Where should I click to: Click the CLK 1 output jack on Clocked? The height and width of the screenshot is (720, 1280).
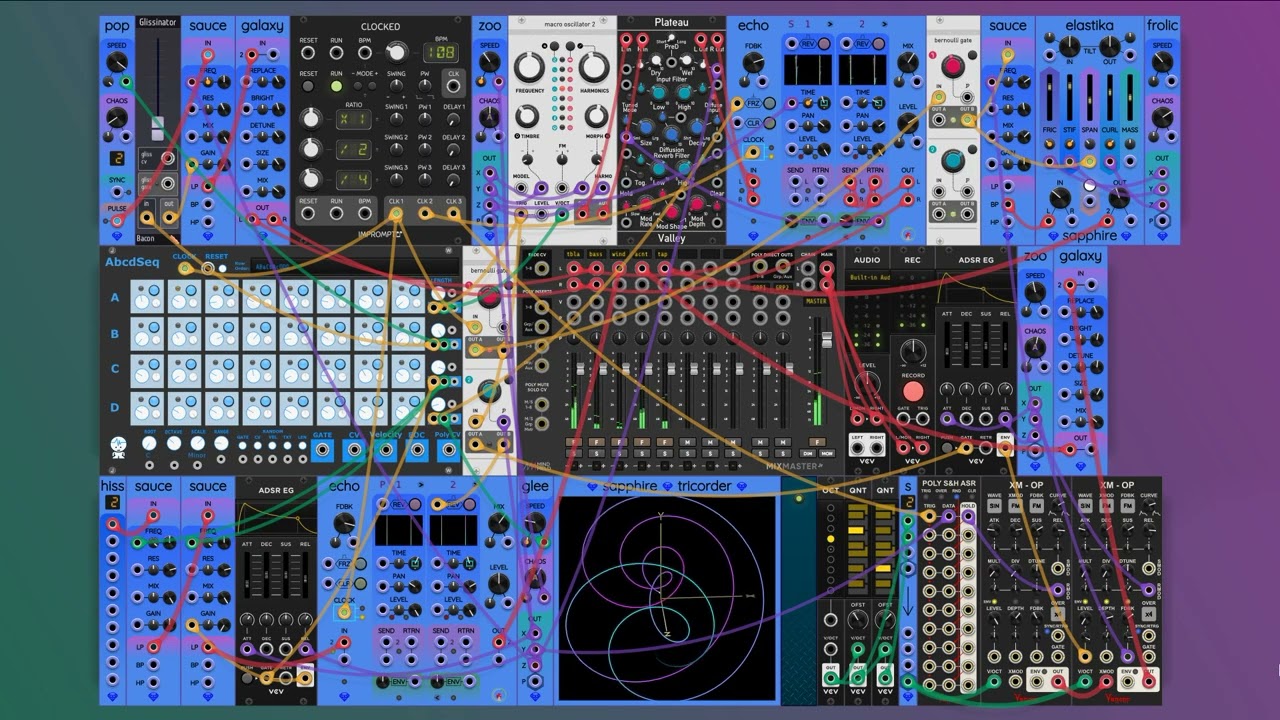coord(396,212)
